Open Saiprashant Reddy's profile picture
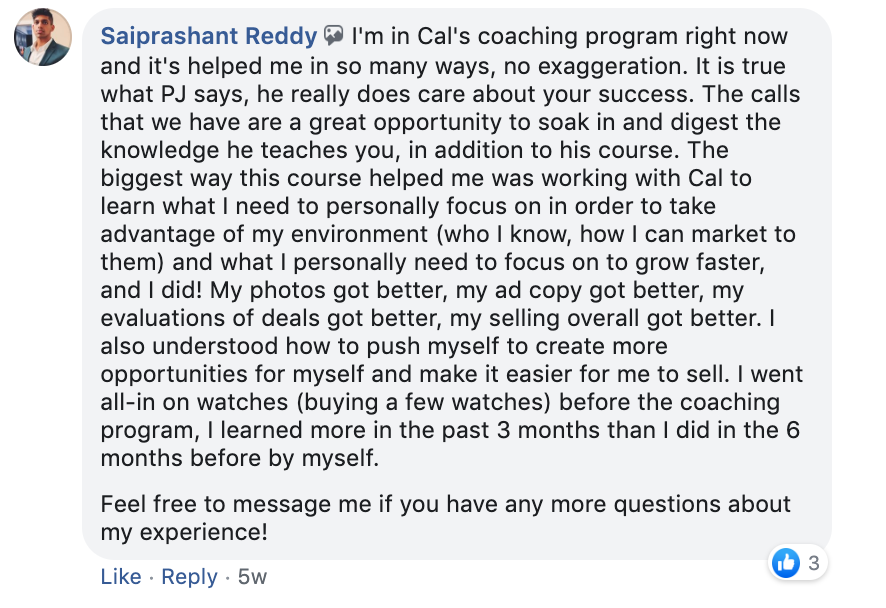 coord(43,37)
